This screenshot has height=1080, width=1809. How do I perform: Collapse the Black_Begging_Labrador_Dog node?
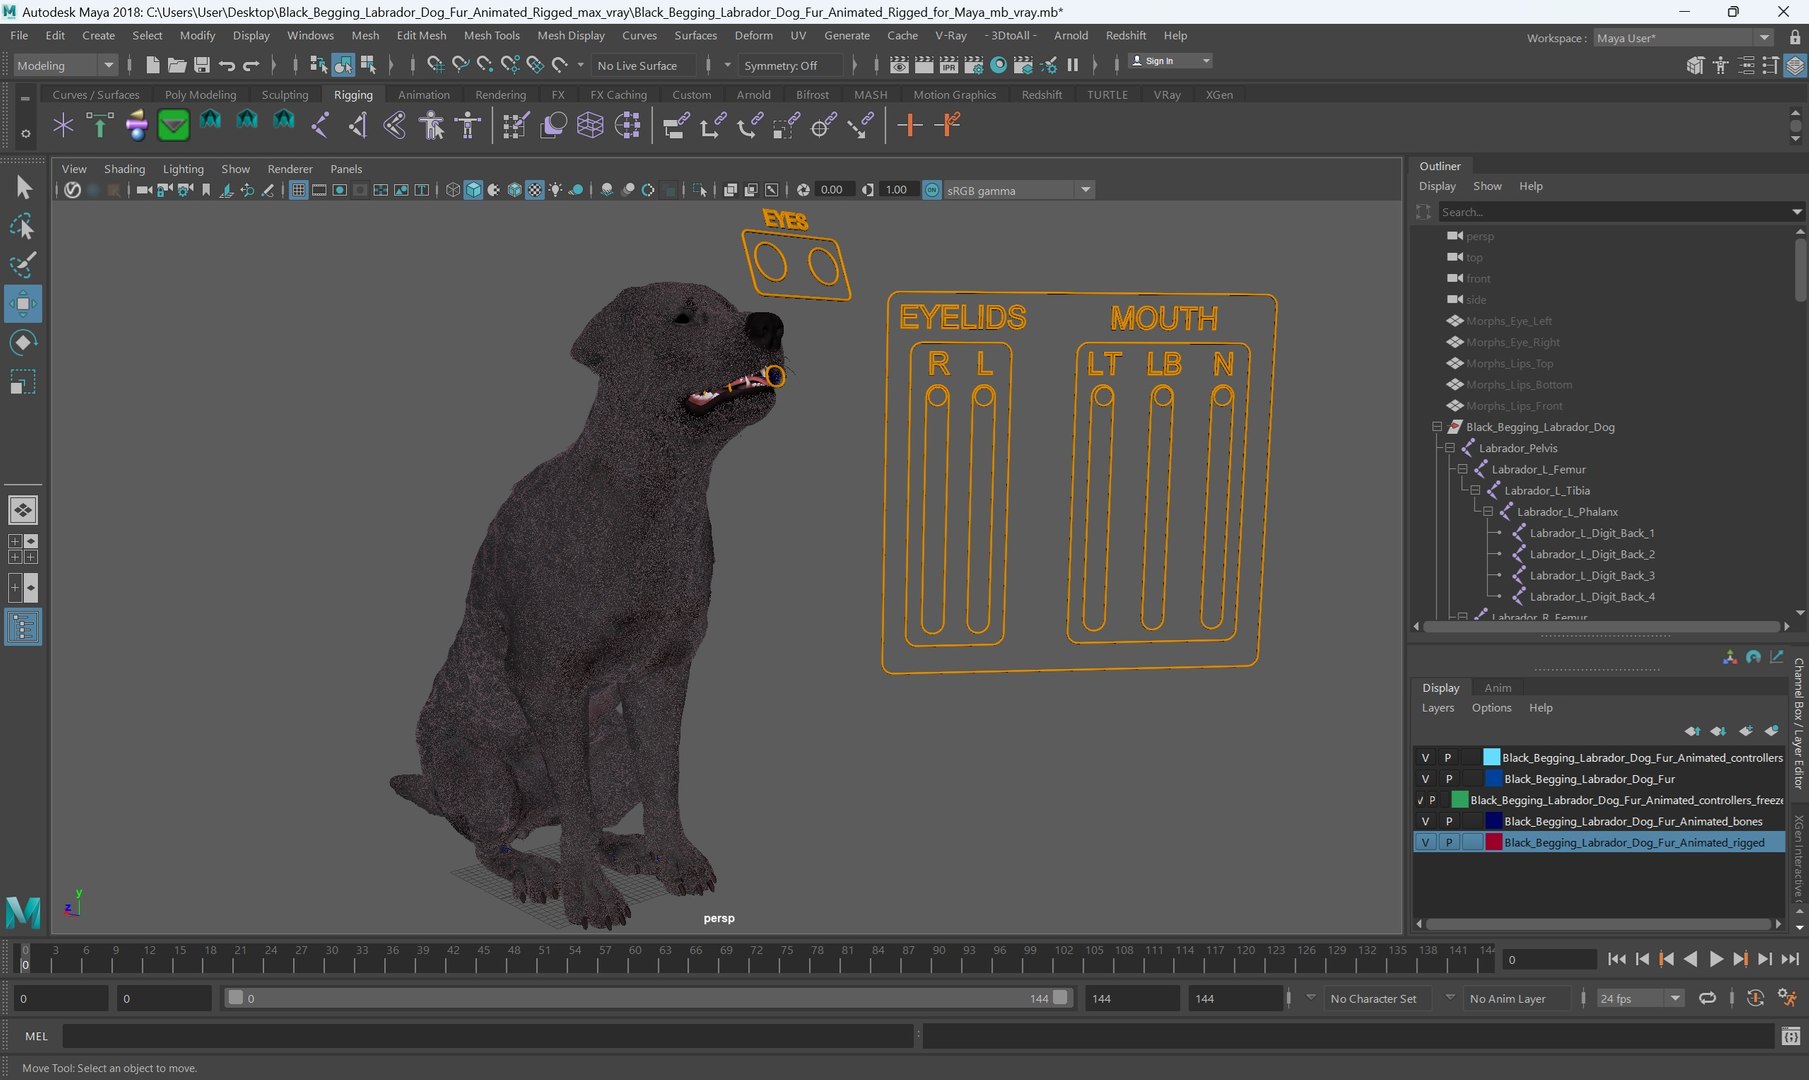1437,427
